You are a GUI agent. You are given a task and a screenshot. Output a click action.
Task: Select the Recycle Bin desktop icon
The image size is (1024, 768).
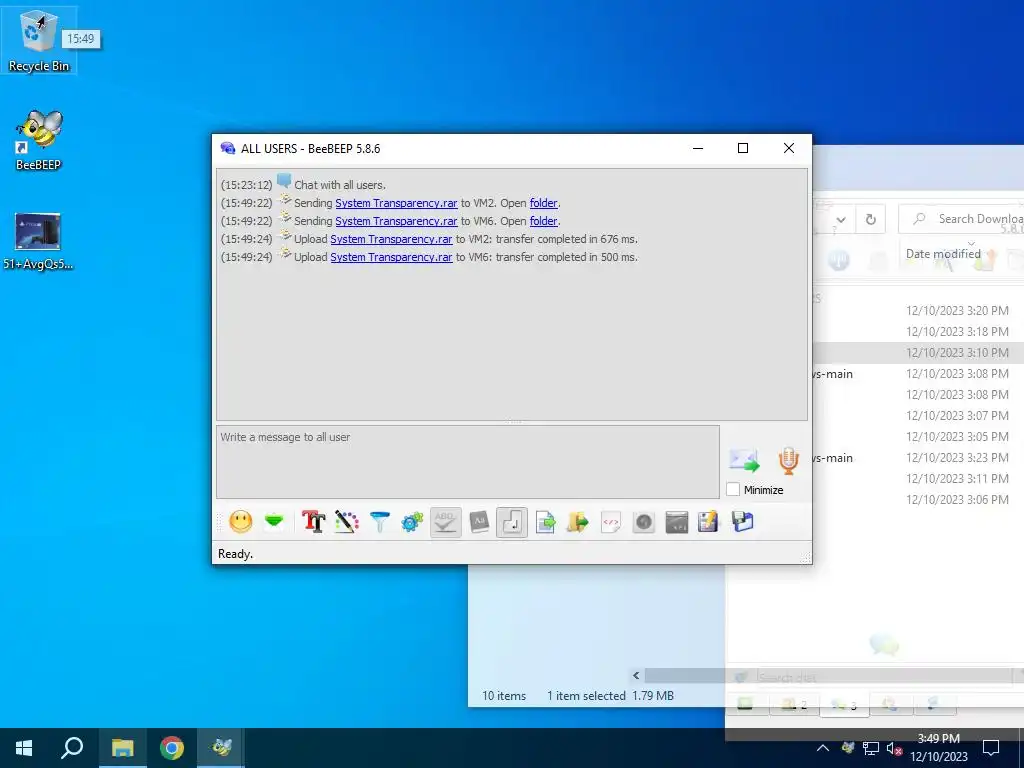click(x=39, y=41)
